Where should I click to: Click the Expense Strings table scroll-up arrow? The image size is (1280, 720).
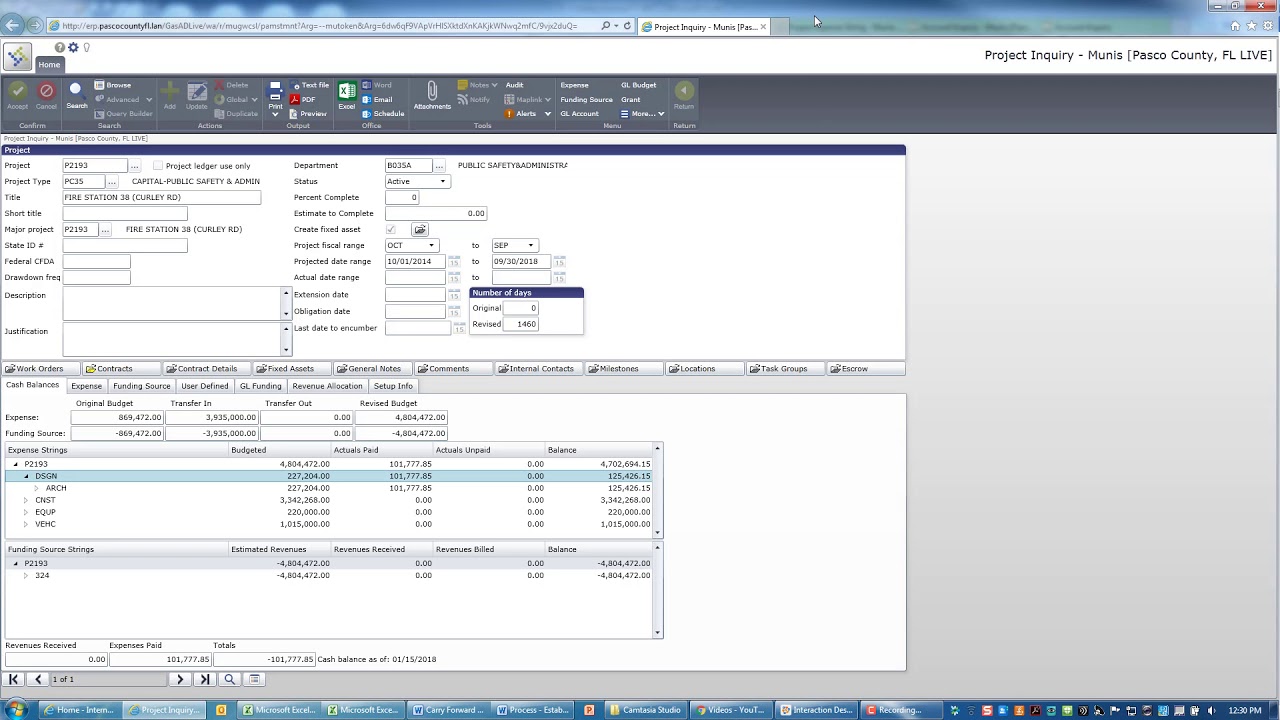coord(657,448)
